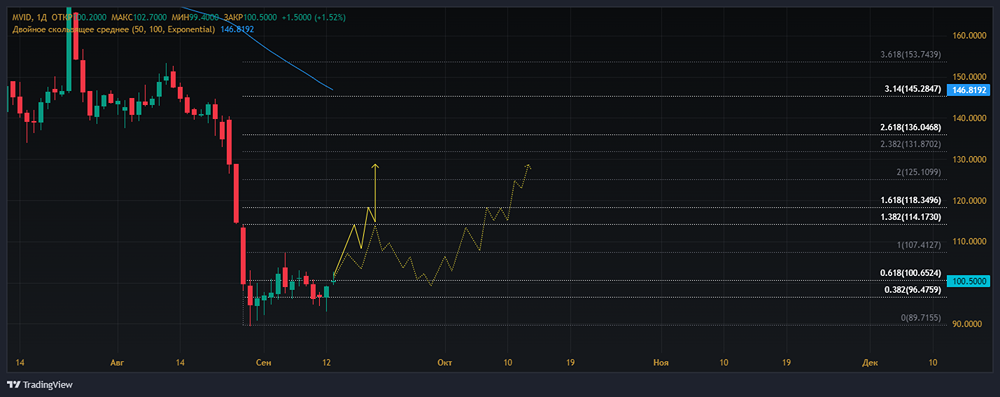Click the blue 146.8192 indicator value in the legend
The width and height of the screenshot is (1000, 397).
(x=237, y=29)
